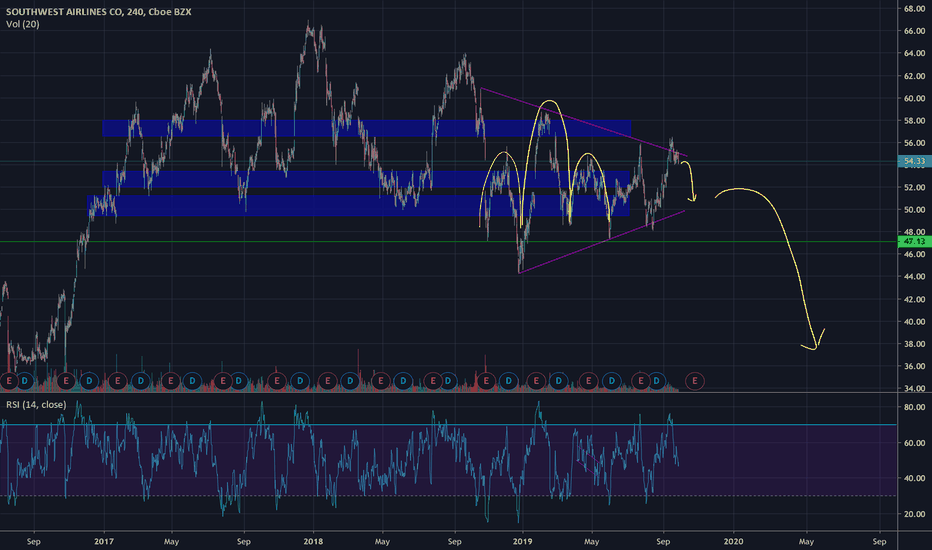
Task: Click the RSI dashed lower band line at 30
Action: pyautogui.click(x=448, y=496)
